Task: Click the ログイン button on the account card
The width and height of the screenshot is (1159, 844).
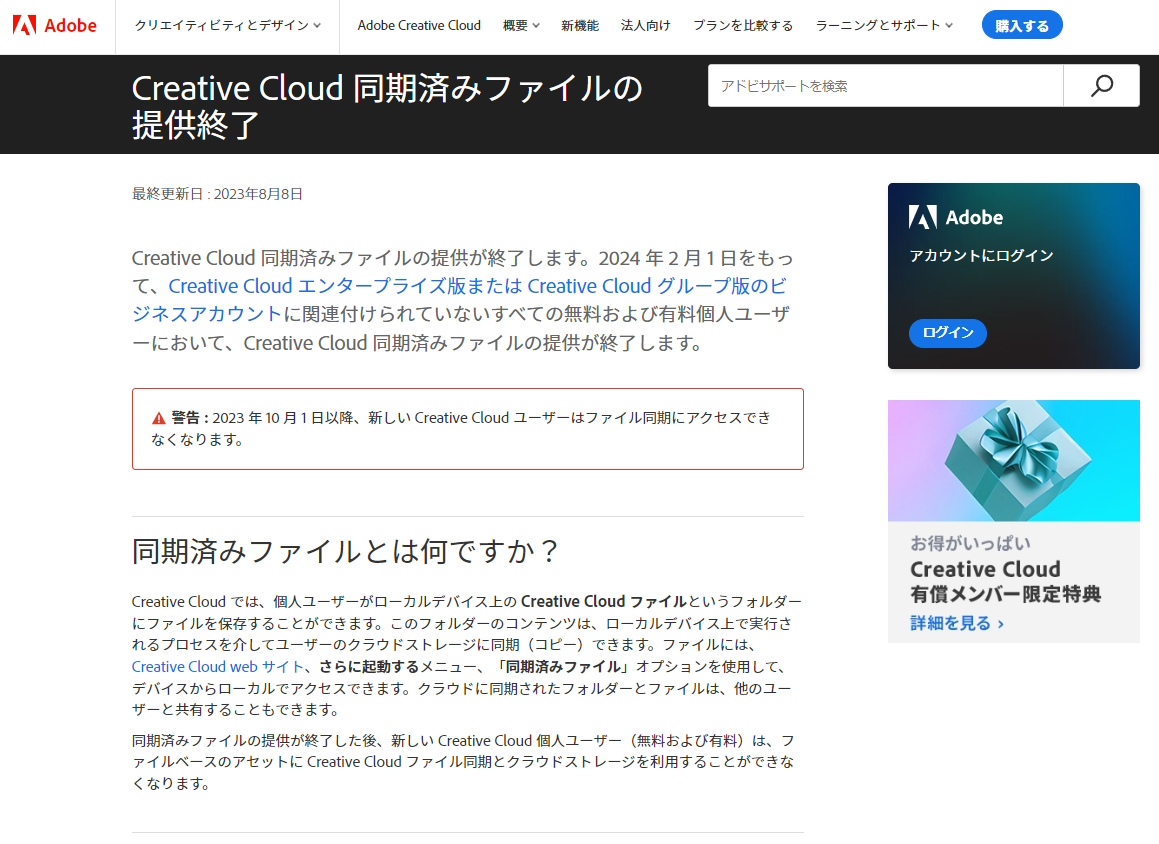Action: point(947,333)
